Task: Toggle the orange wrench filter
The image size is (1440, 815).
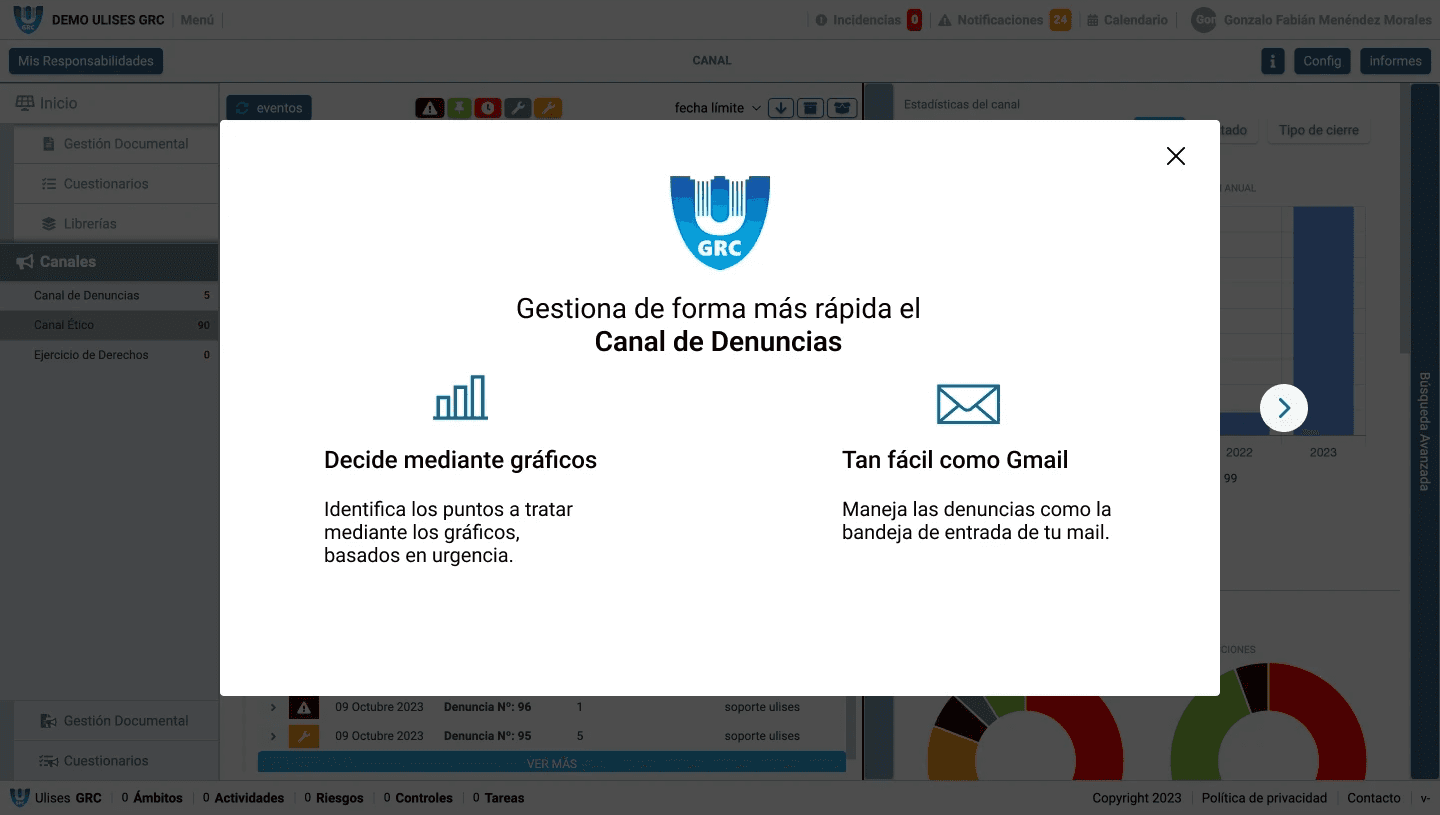Action: click(x=547, y=108)
